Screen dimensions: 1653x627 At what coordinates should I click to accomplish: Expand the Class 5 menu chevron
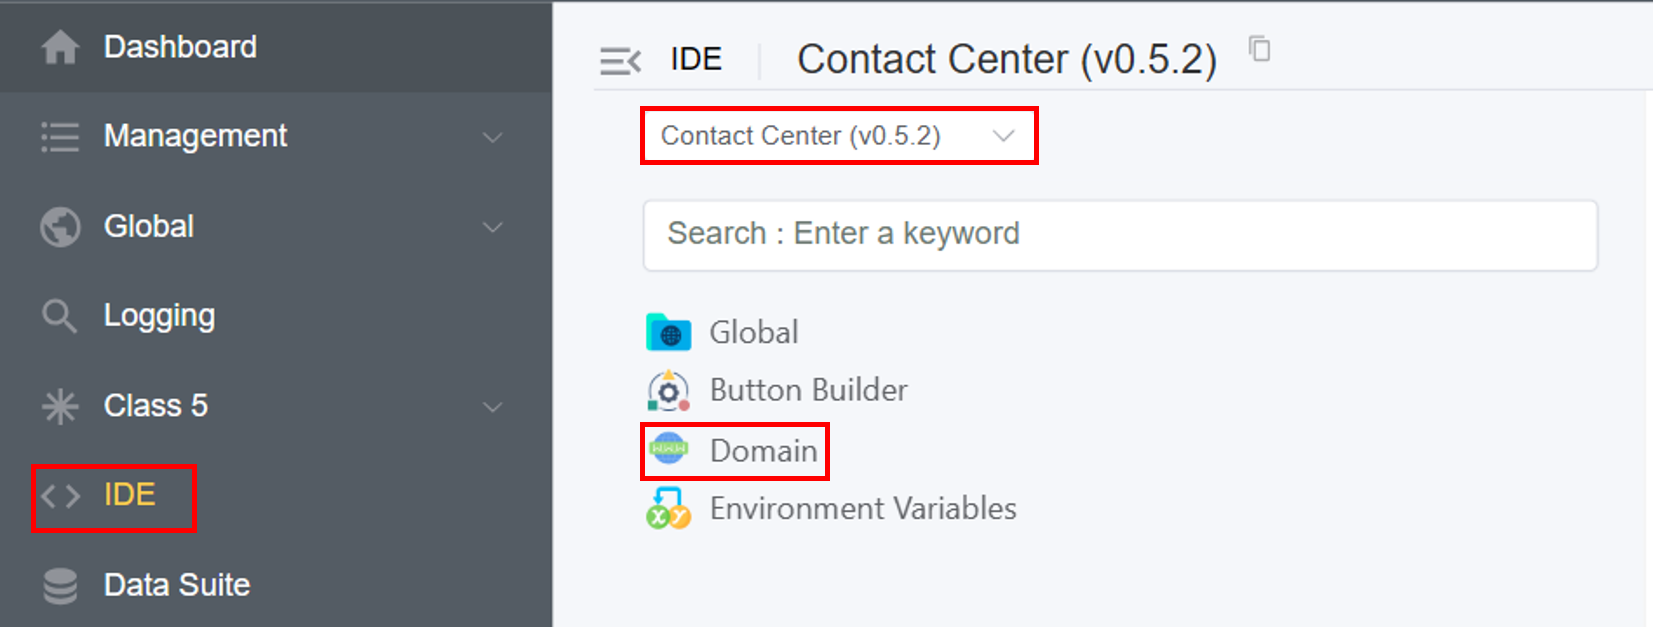(x=492, y=407)
